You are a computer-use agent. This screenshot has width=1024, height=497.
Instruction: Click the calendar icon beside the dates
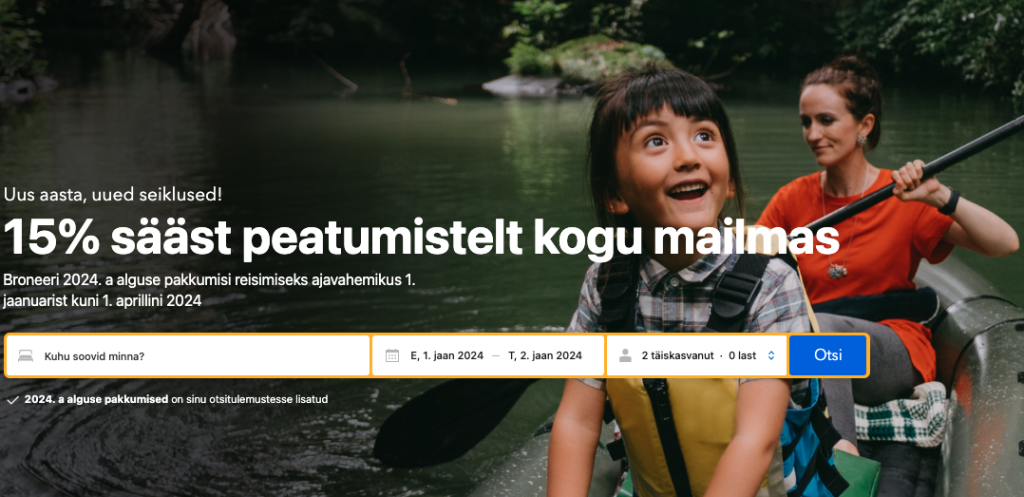tap(392, 355)
